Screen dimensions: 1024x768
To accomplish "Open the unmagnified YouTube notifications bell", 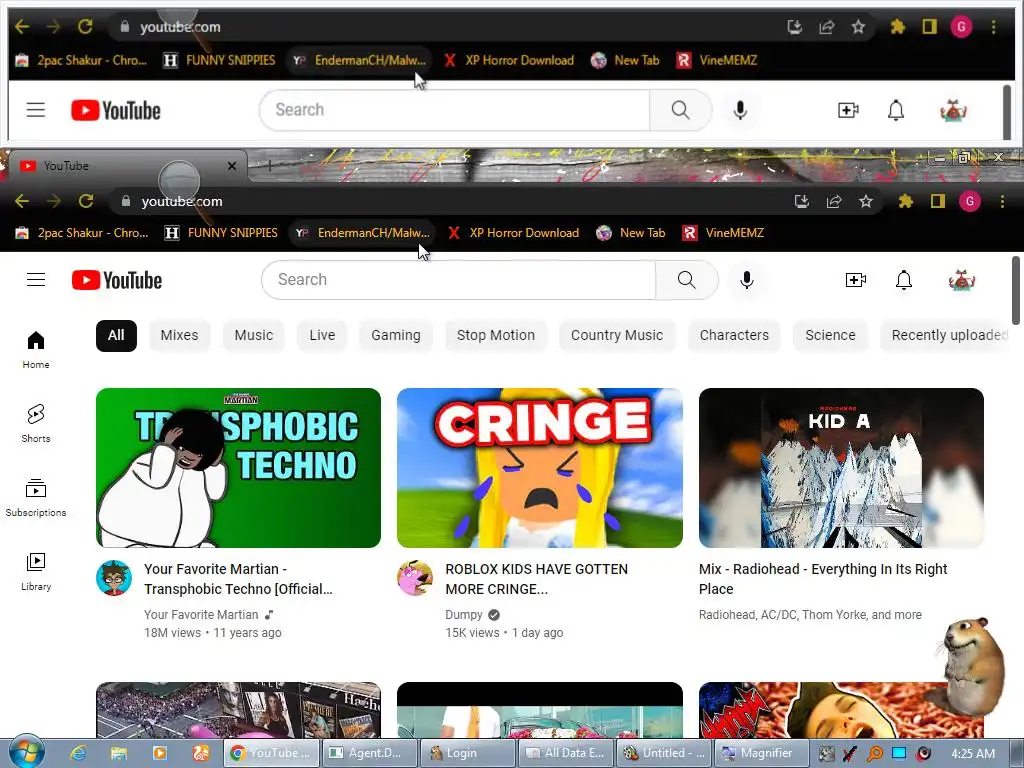I will 904,280.
